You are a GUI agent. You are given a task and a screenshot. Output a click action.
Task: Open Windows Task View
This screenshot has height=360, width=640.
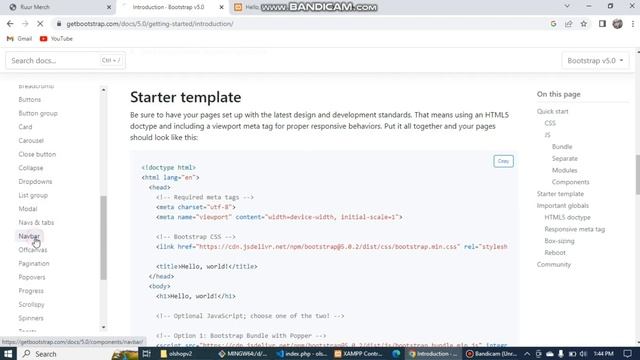tap(147, 354)
